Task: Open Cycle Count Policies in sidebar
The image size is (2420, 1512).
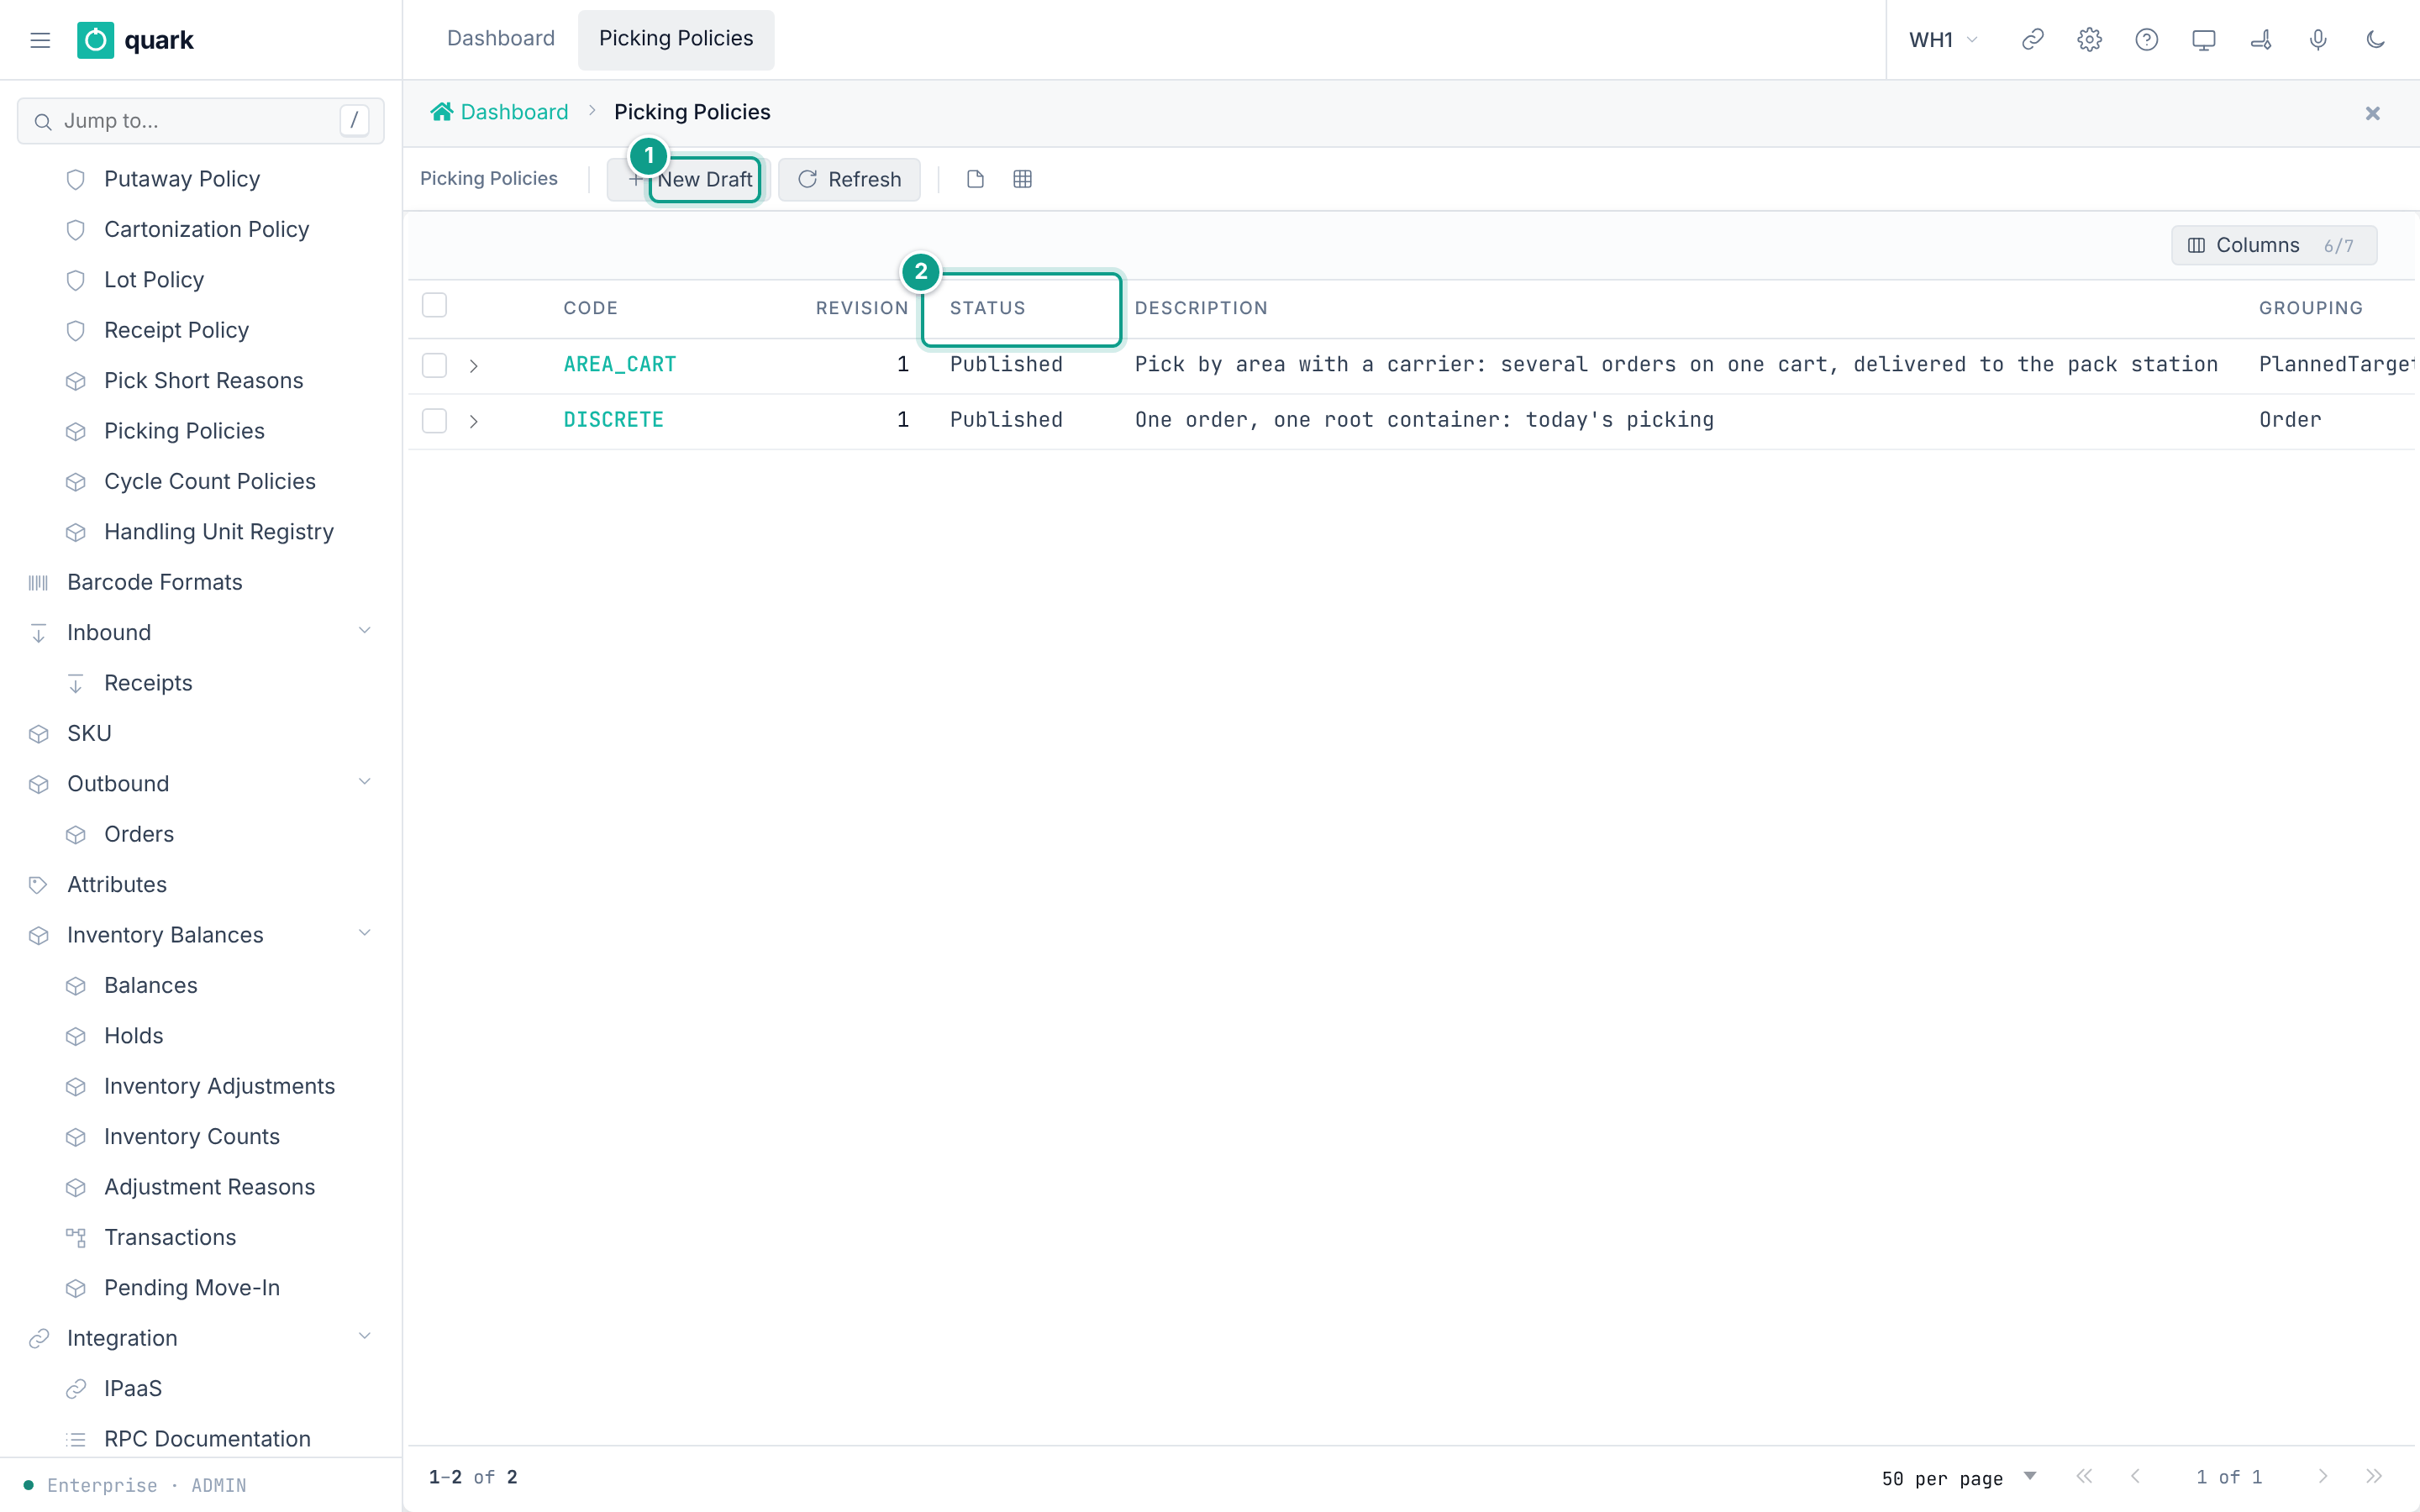Action: click(x=209, y=481)
